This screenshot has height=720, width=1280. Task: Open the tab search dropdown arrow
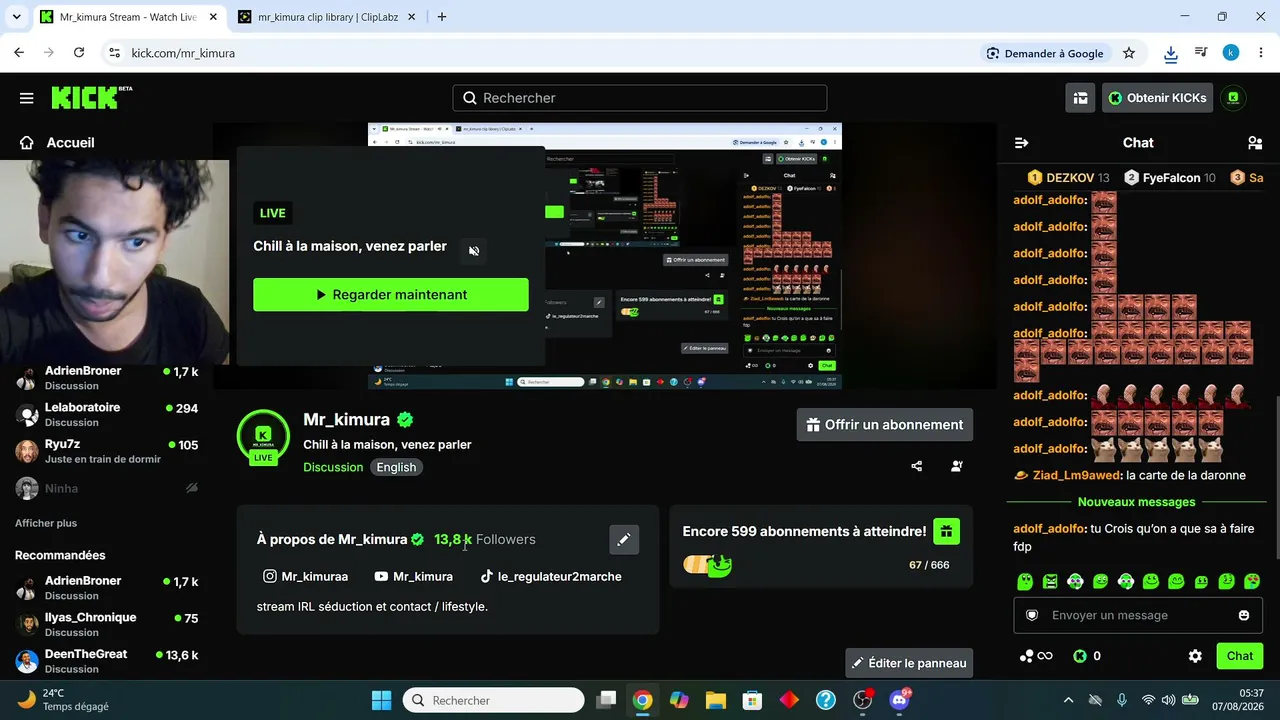tap(16, 17)
